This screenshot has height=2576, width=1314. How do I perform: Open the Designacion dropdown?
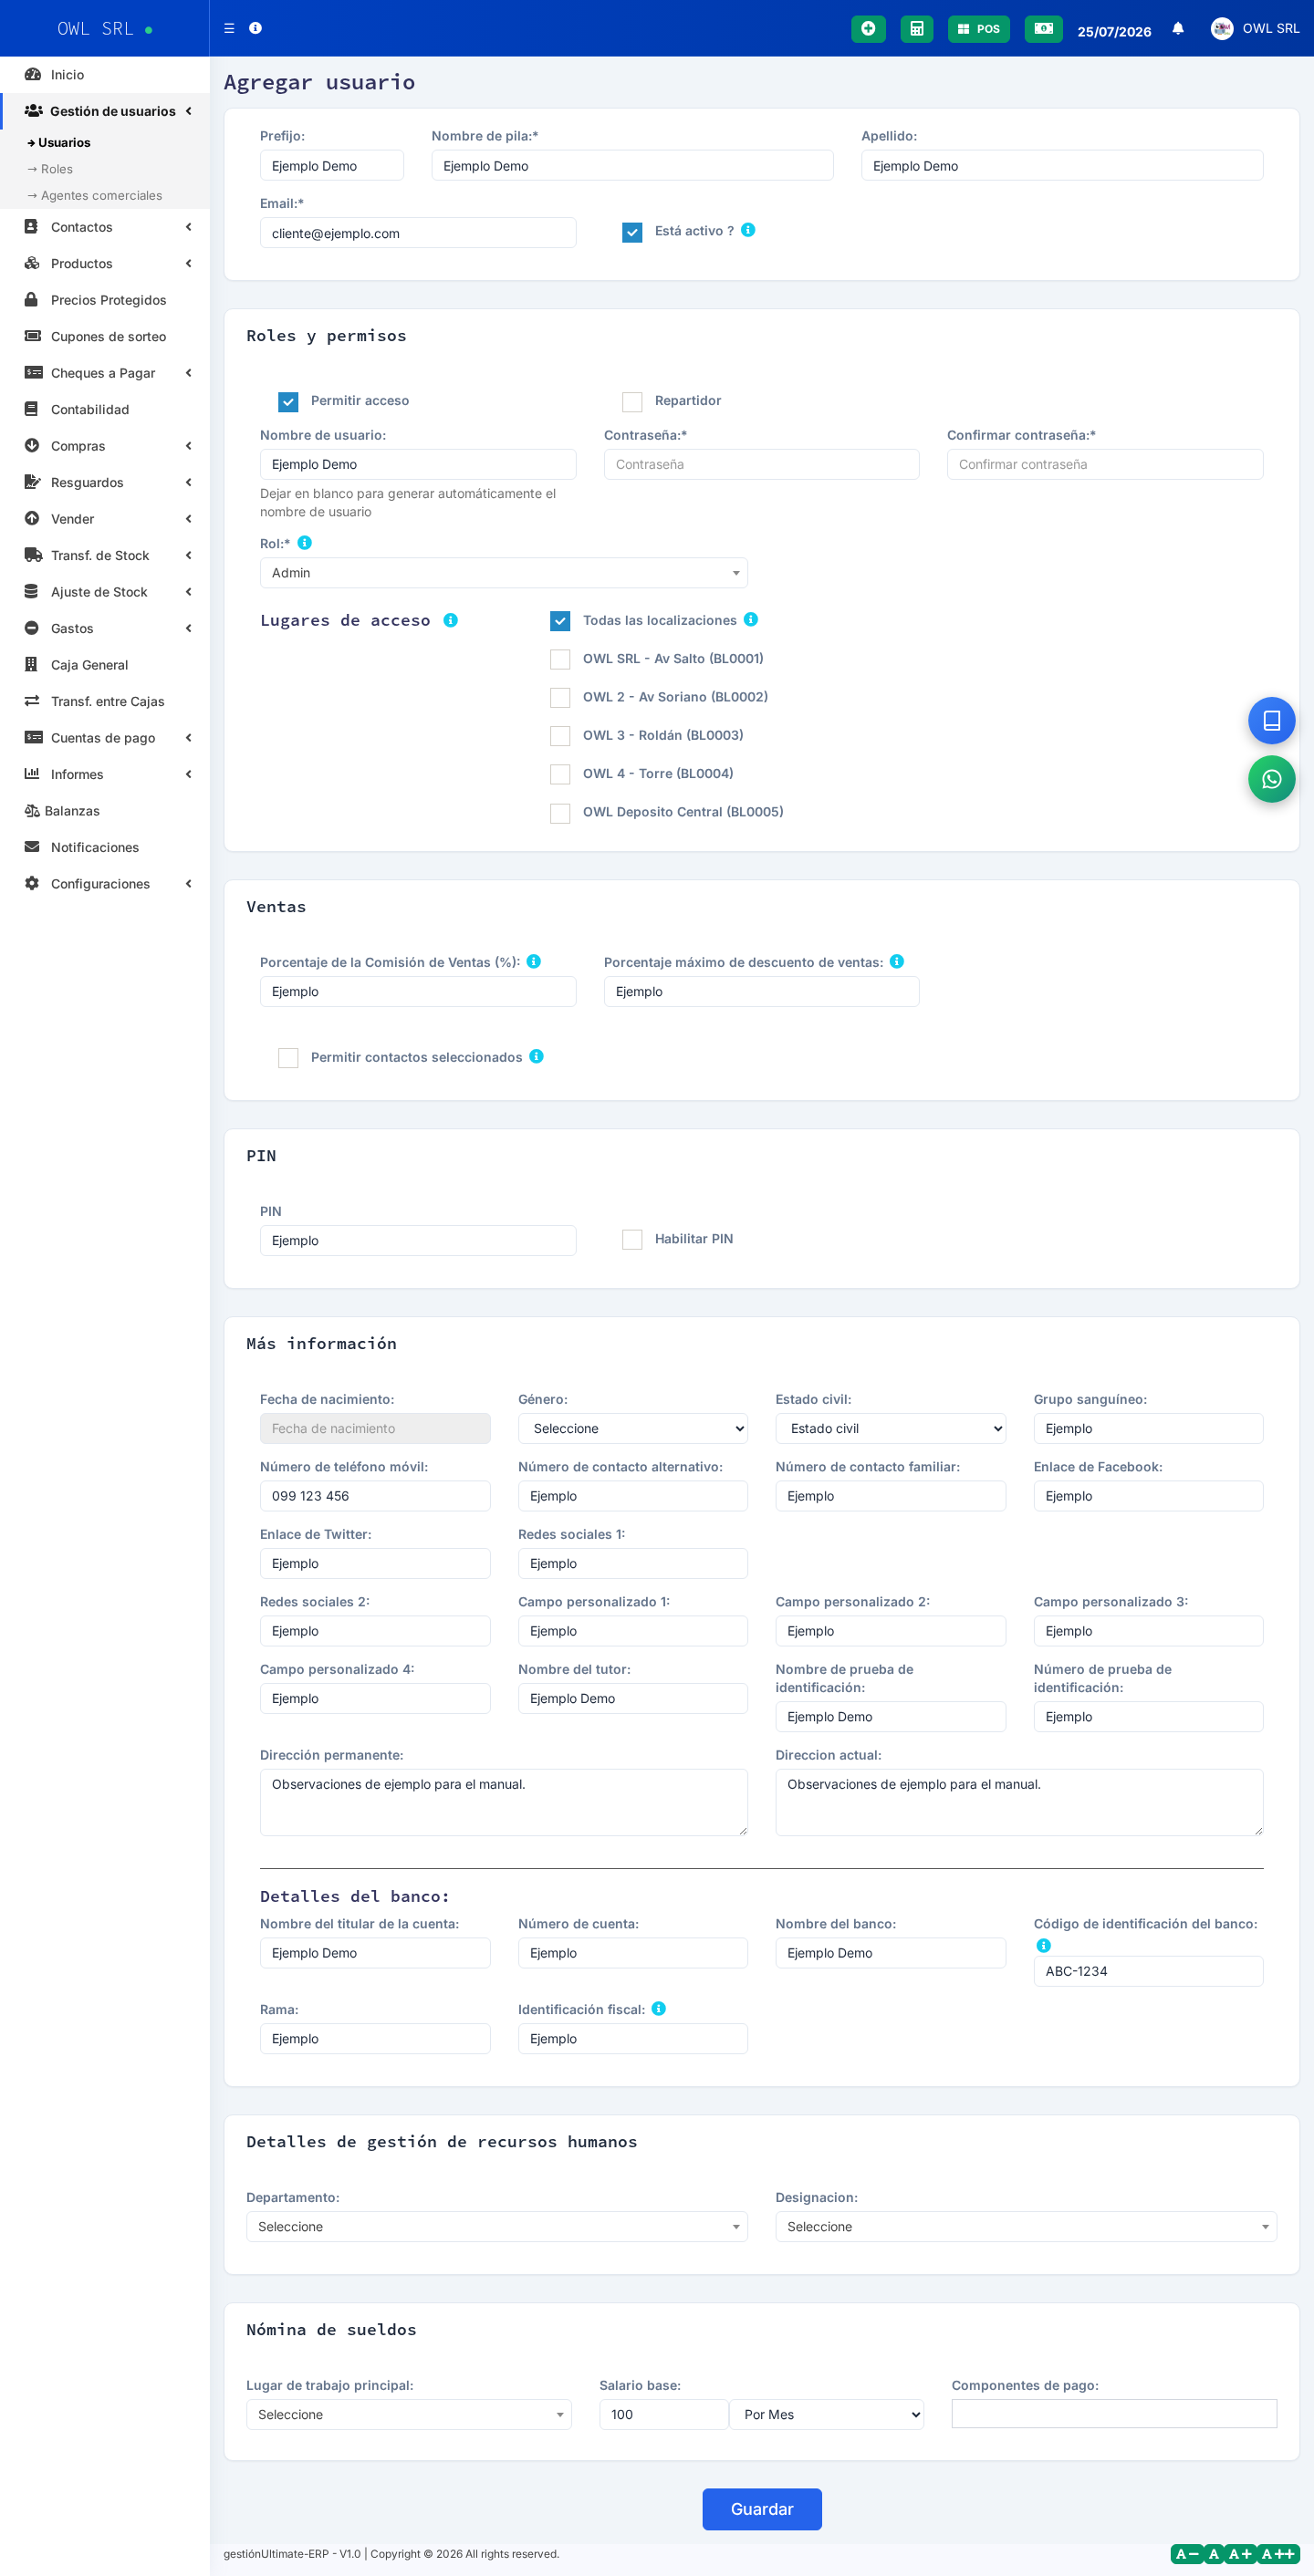[1026, 2226]
